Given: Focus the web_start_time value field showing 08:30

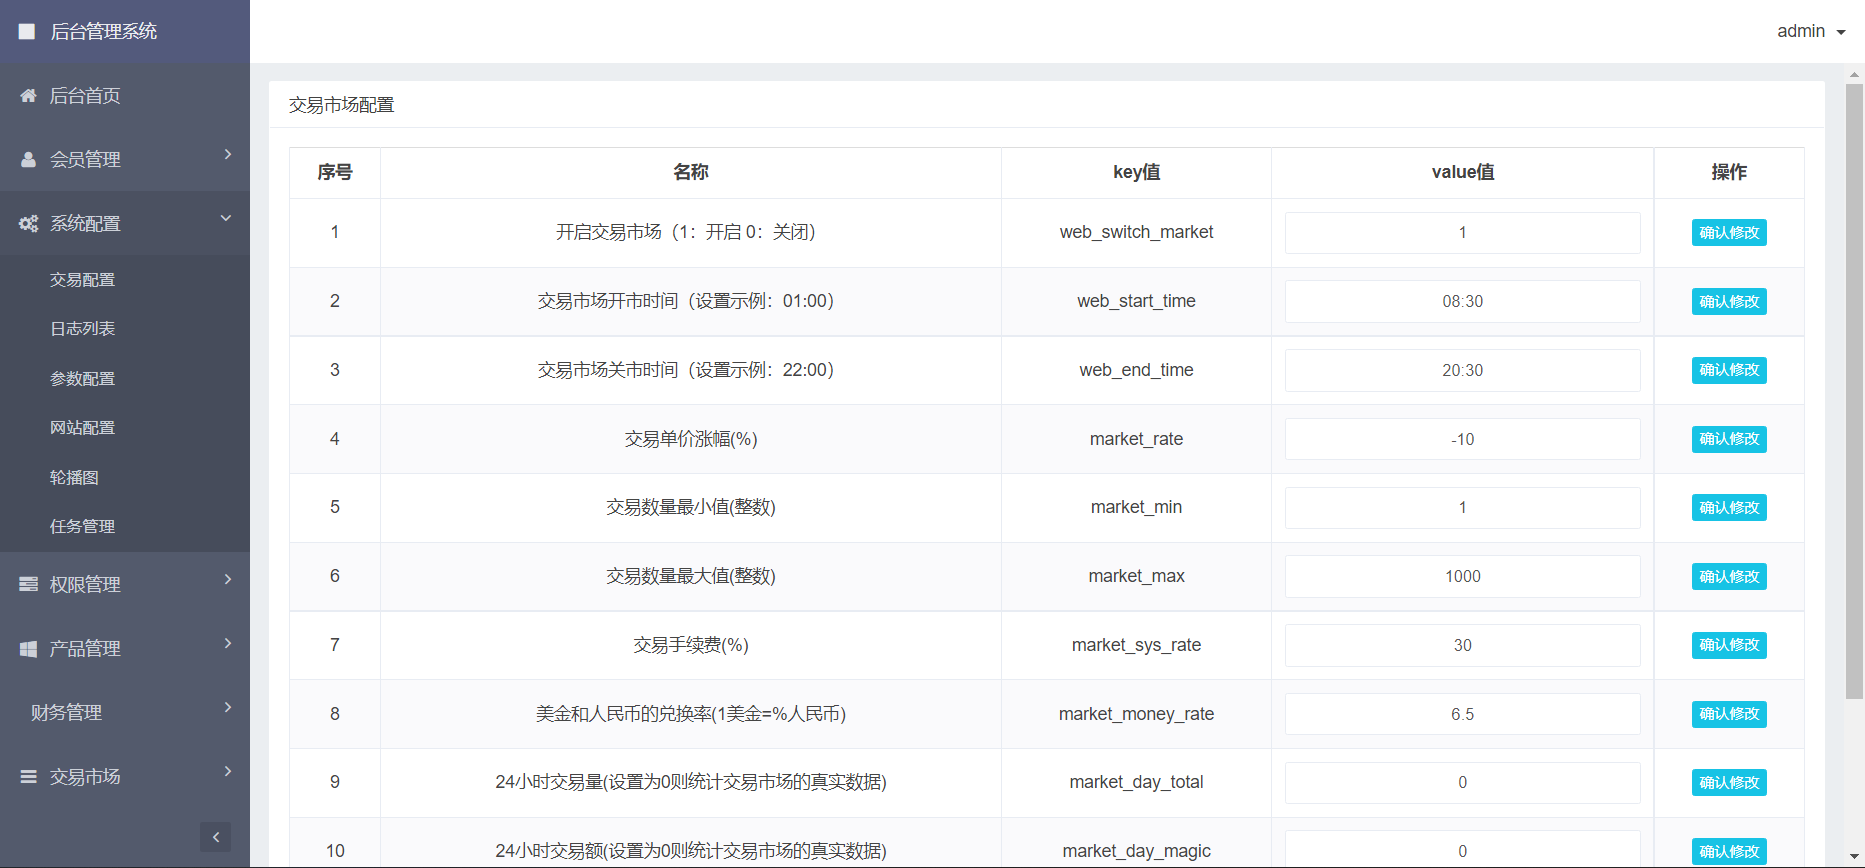Looking at the screenshot, I should 1462,302.
